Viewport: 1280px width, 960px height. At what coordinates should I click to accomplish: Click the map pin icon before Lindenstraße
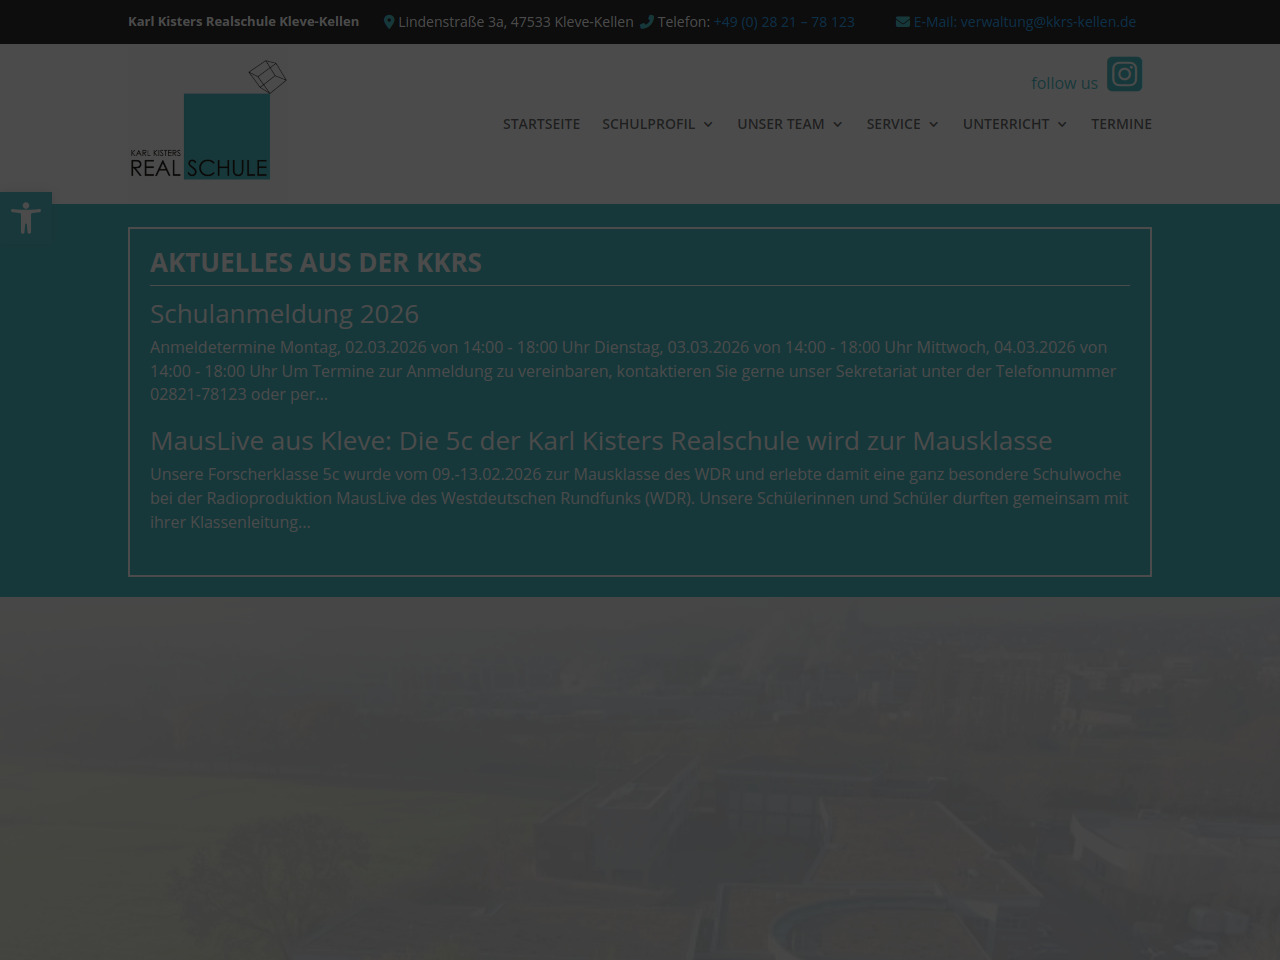tap(389, 22)
